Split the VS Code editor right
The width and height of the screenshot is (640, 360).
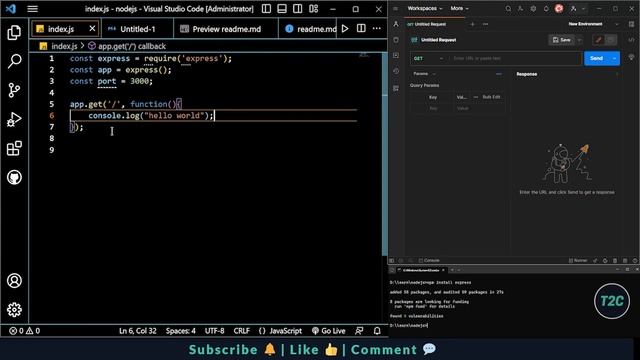(361, 29)
